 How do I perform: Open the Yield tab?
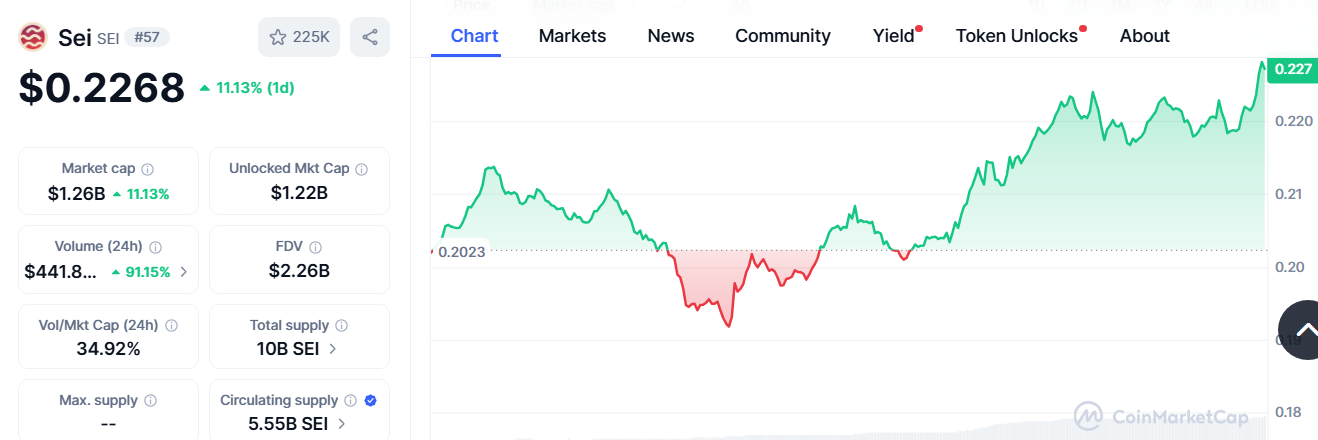click(x=894, y=36)
